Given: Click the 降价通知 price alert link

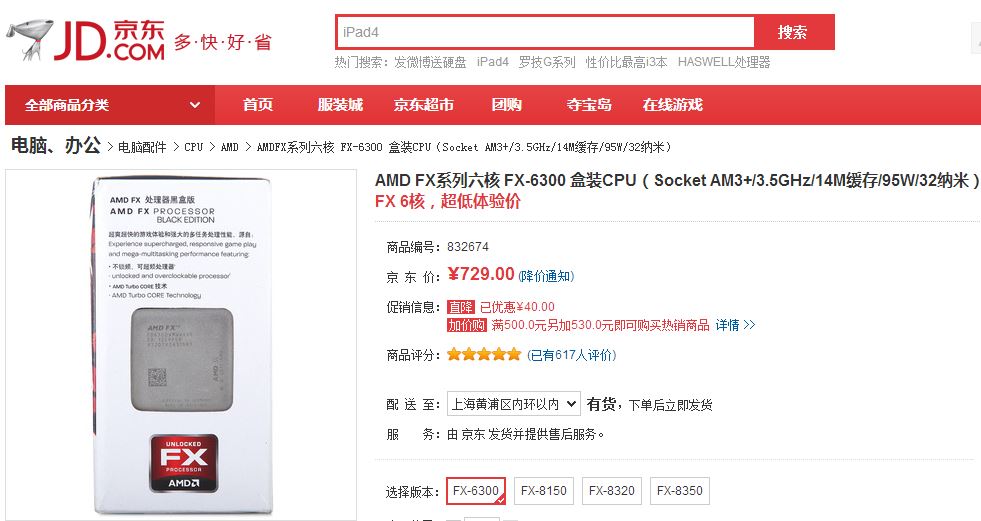Looking at the screenshot, I should 546,276.
